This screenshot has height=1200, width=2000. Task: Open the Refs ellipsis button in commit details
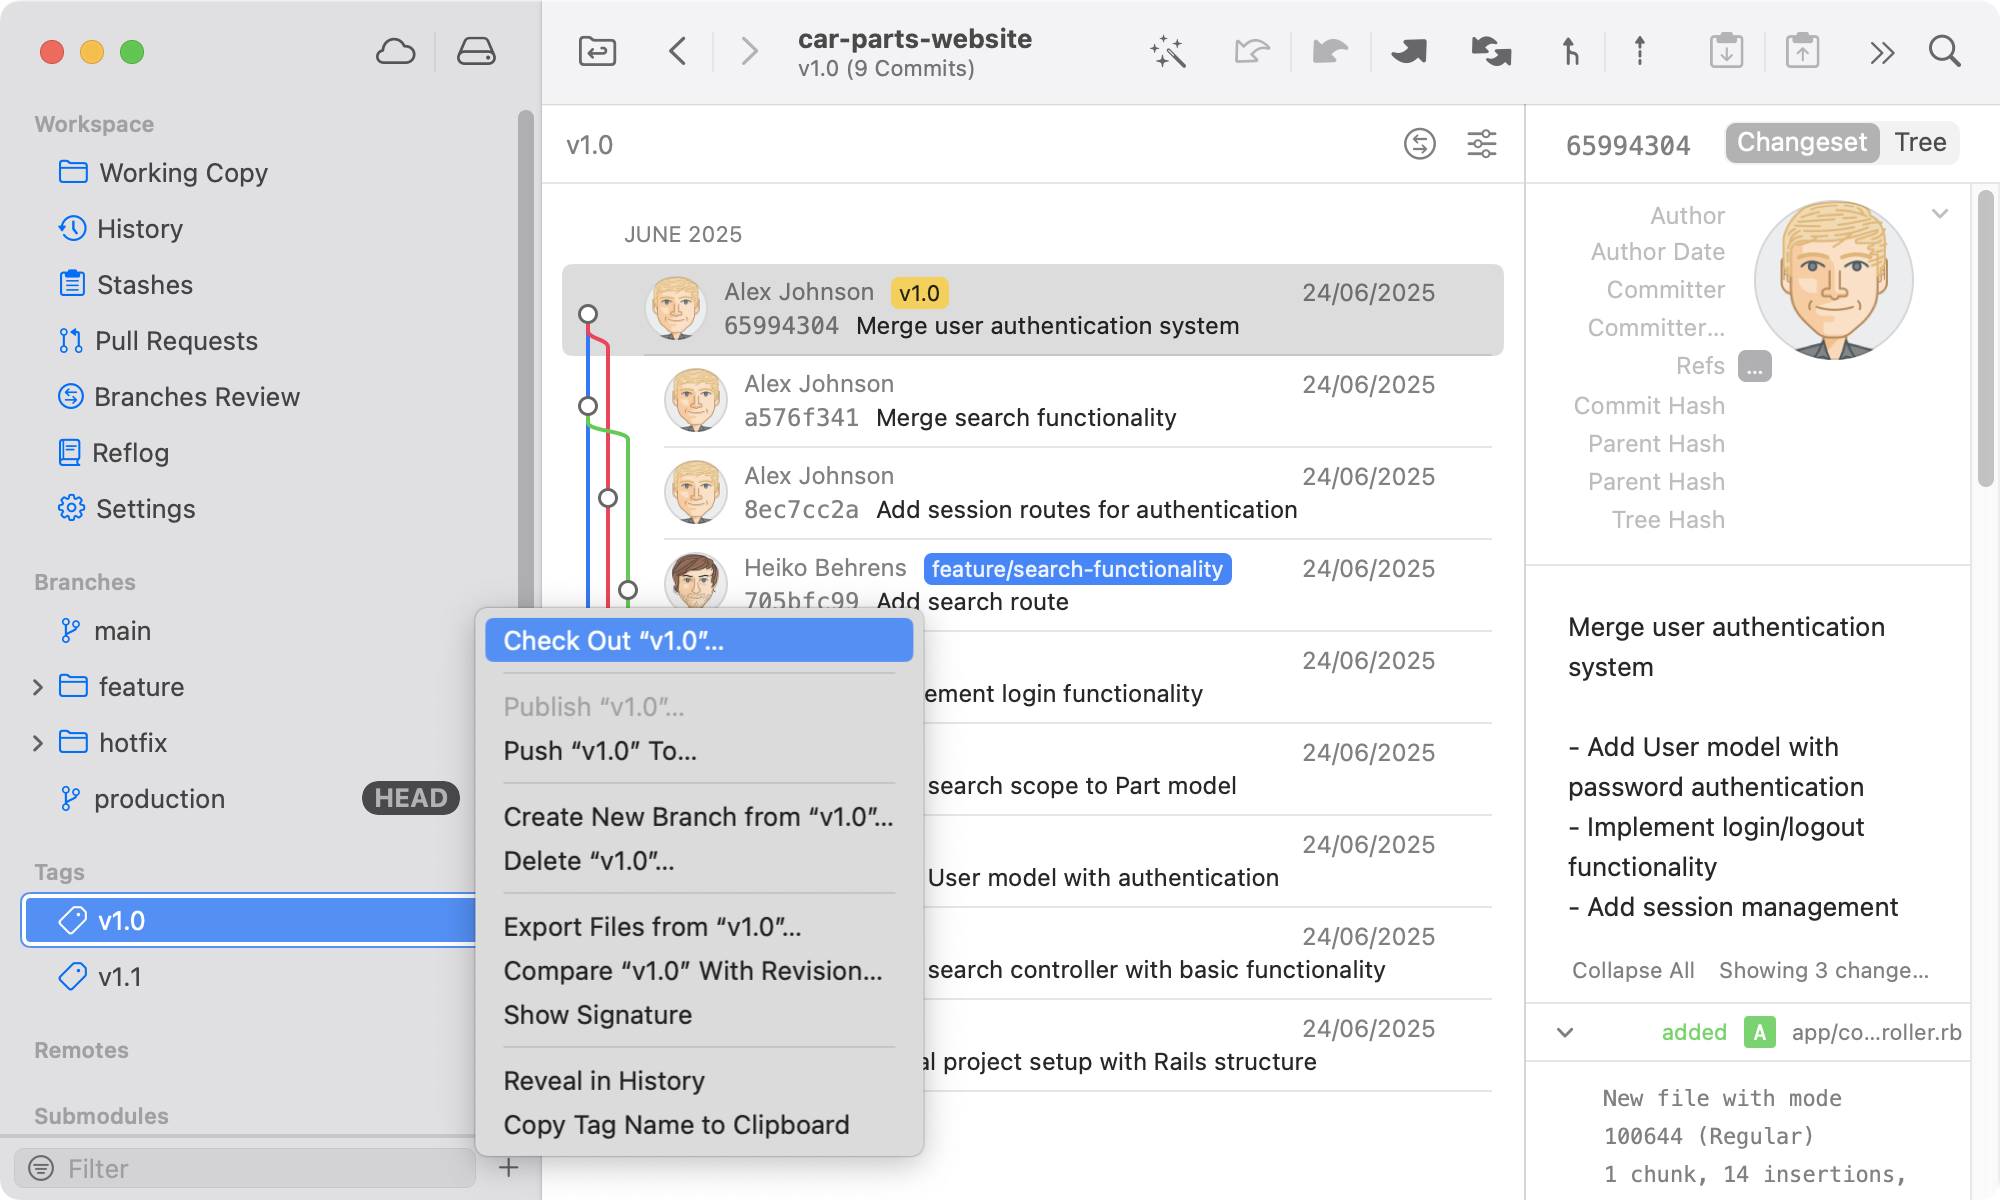(1753, 366)
